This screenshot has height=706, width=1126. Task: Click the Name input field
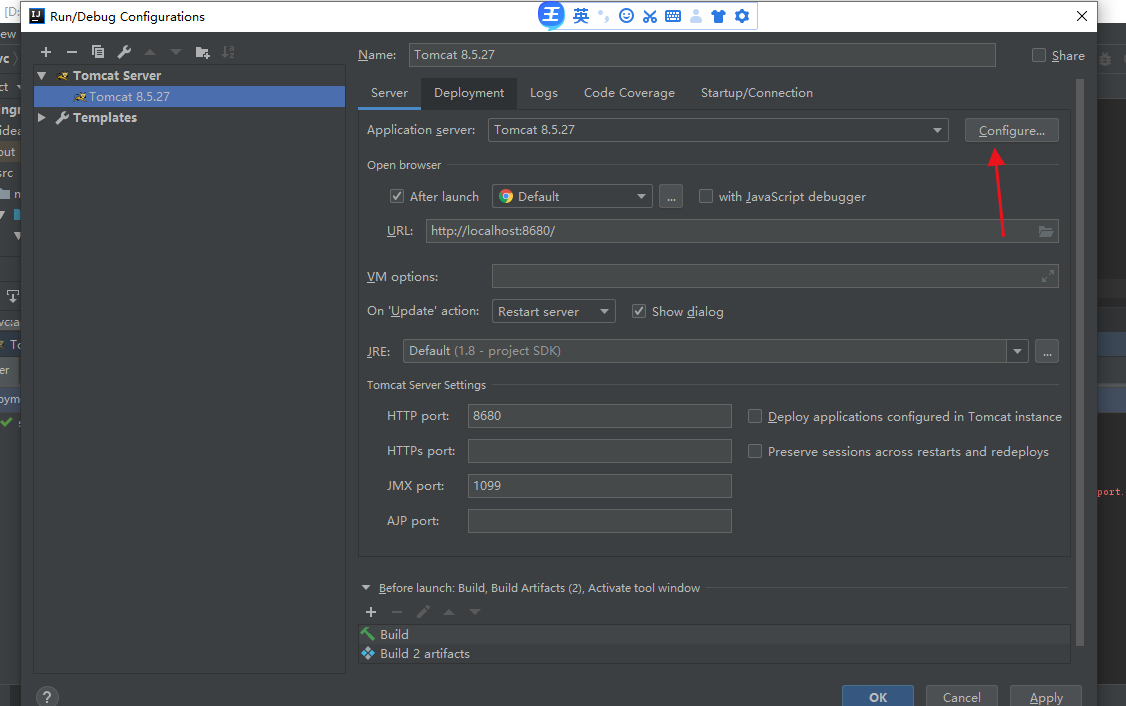coord(702,55)
